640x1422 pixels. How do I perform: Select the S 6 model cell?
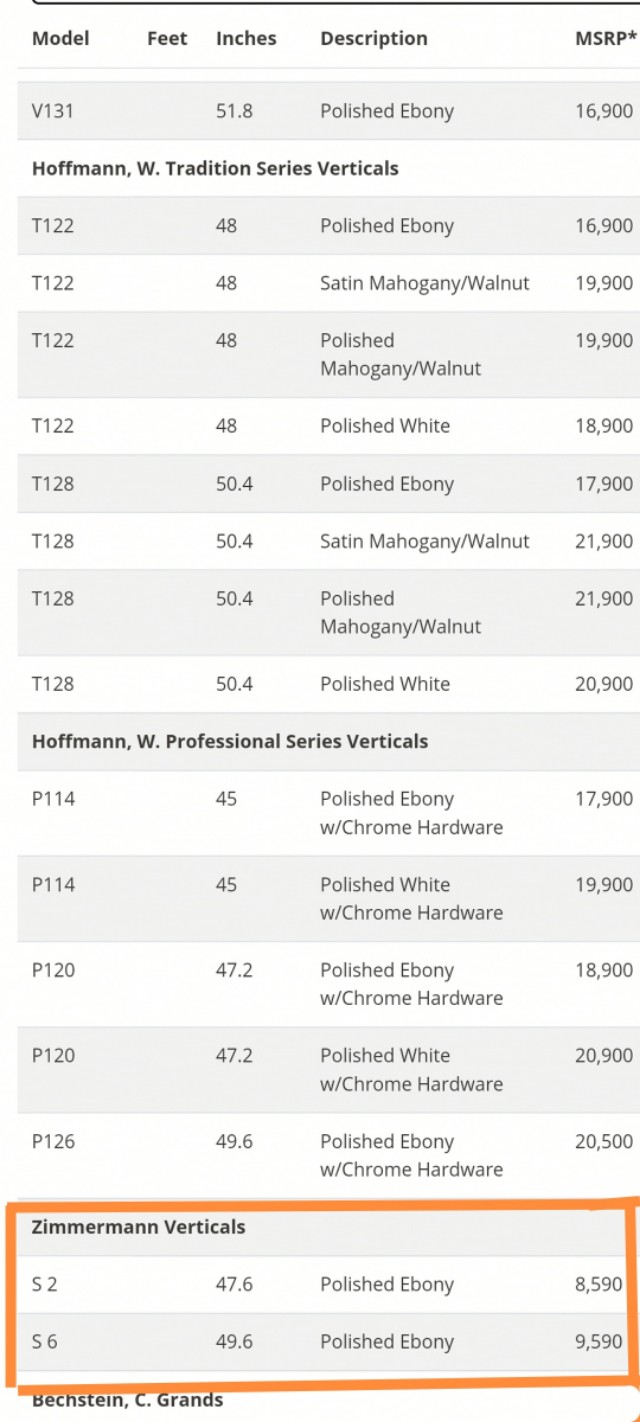[45, 1342]
